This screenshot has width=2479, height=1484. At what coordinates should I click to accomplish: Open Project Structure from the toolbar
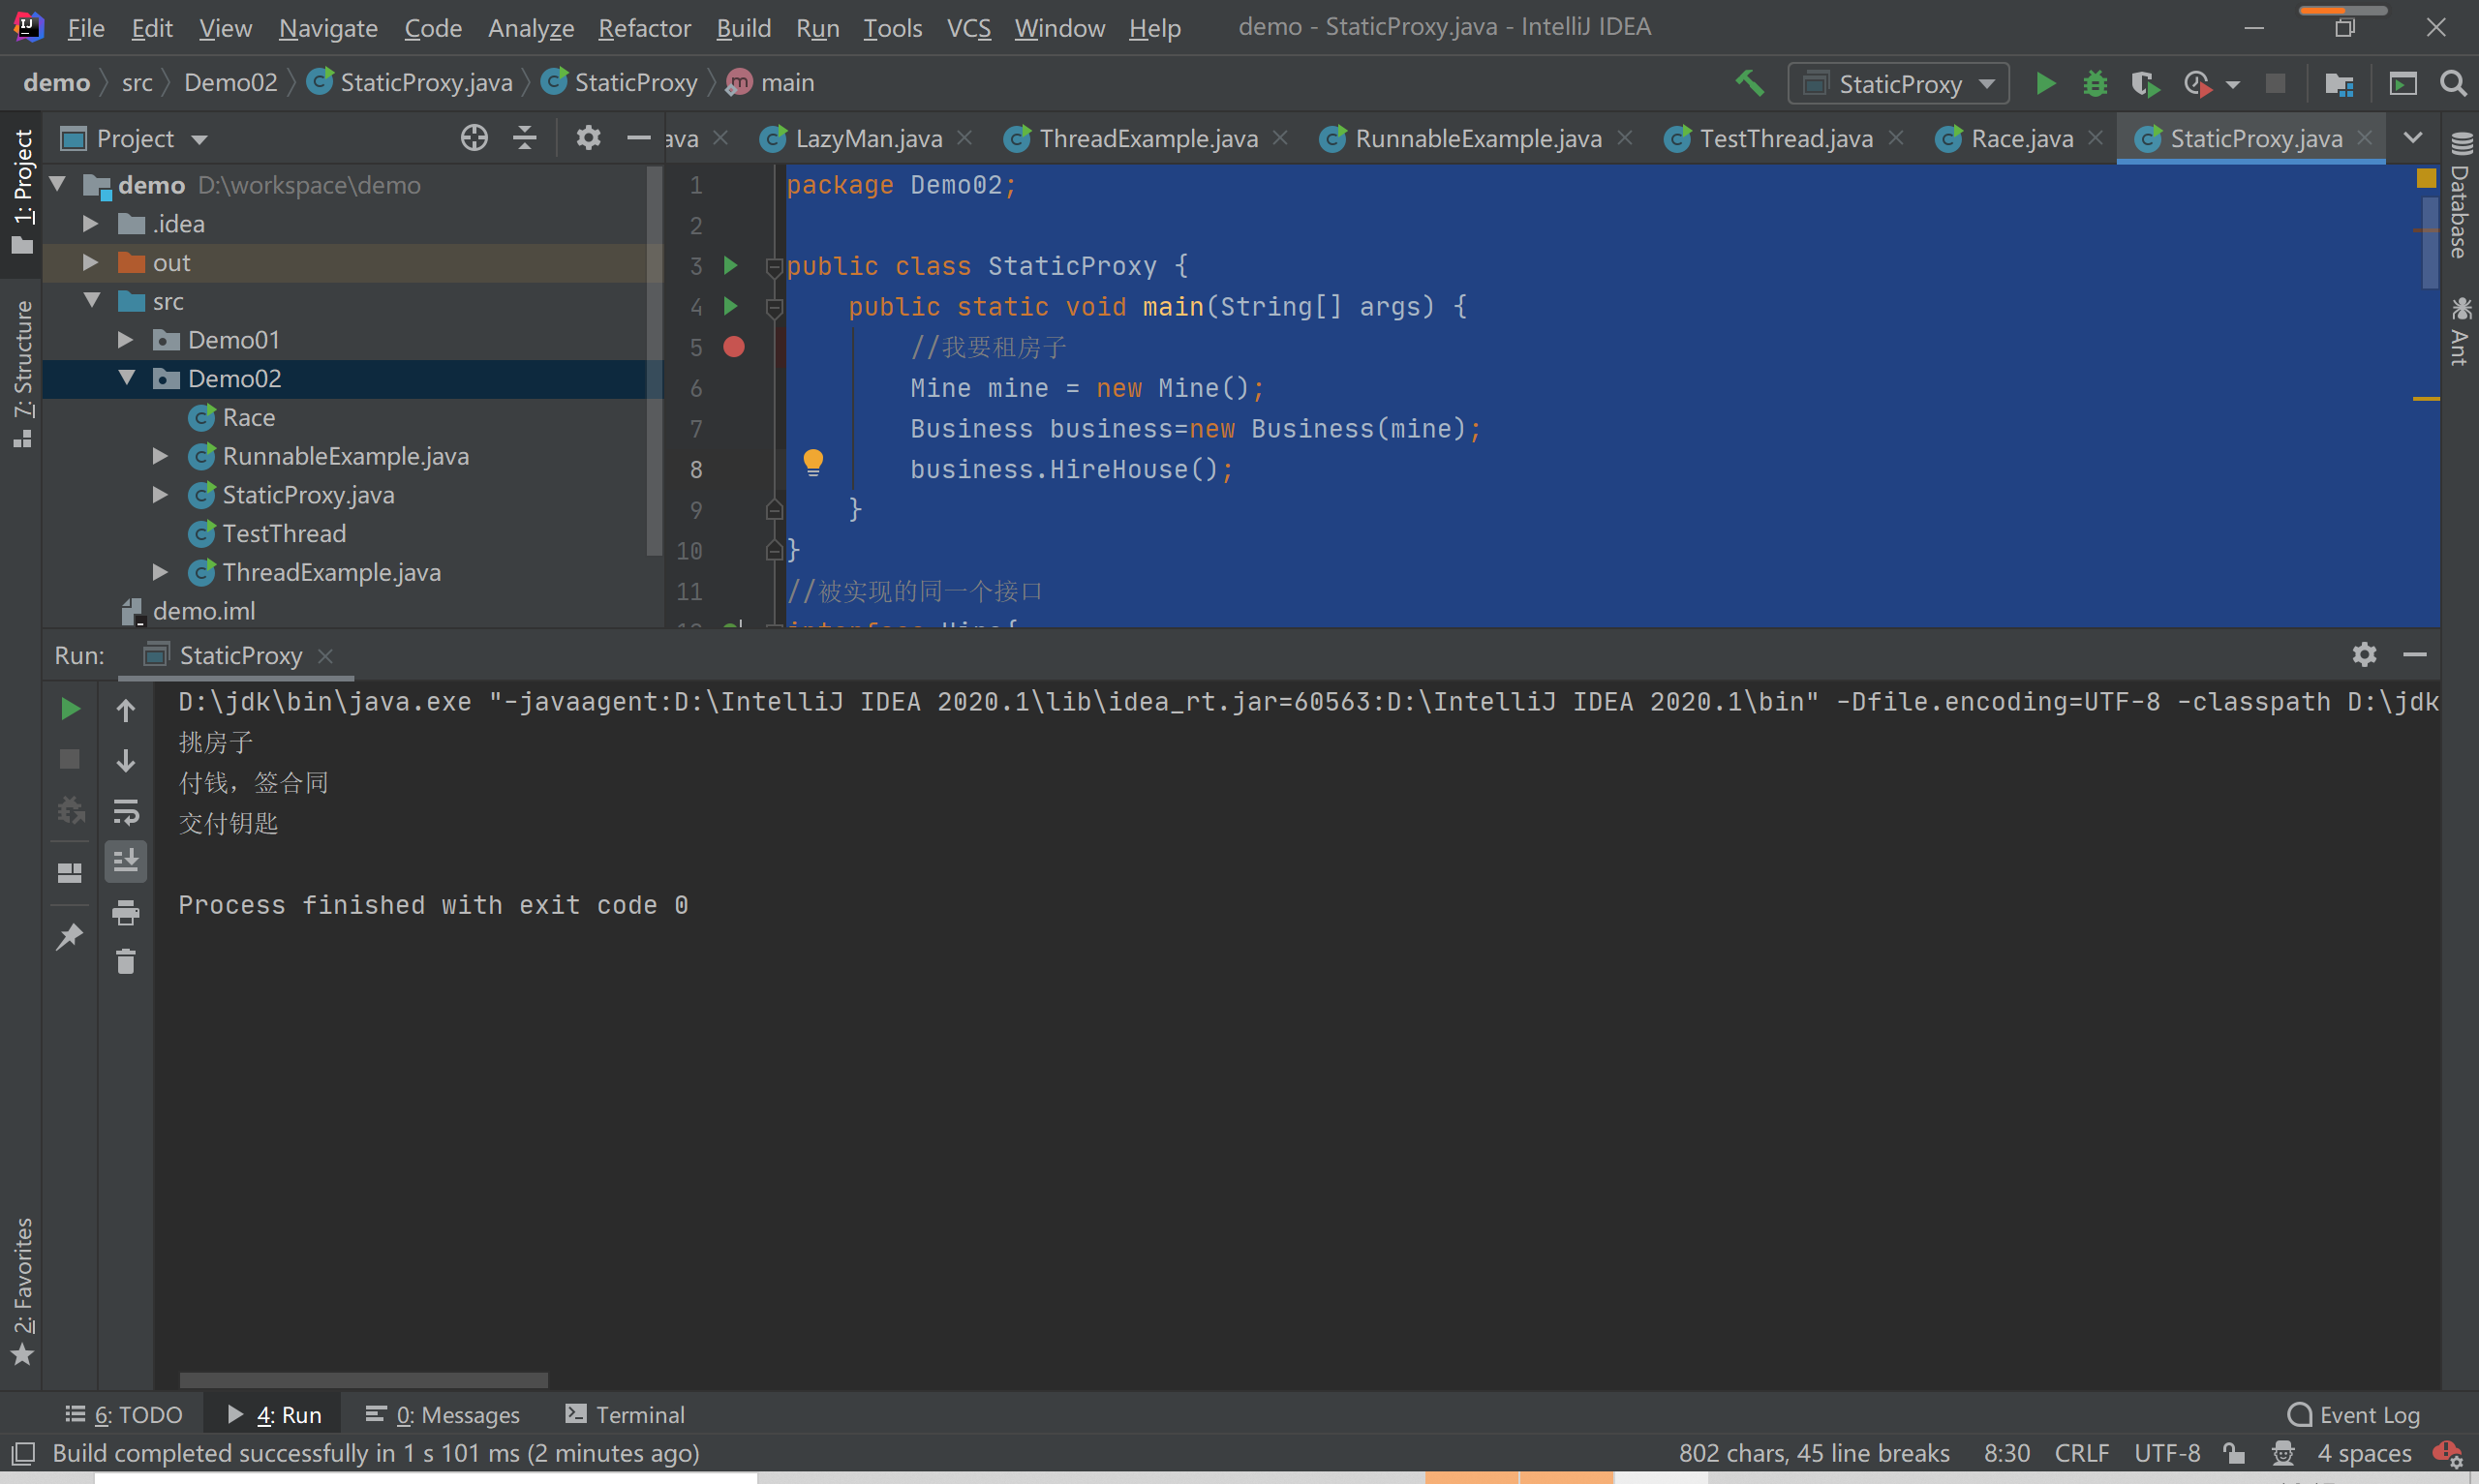pyautogui.click(x=2338, y=83)
